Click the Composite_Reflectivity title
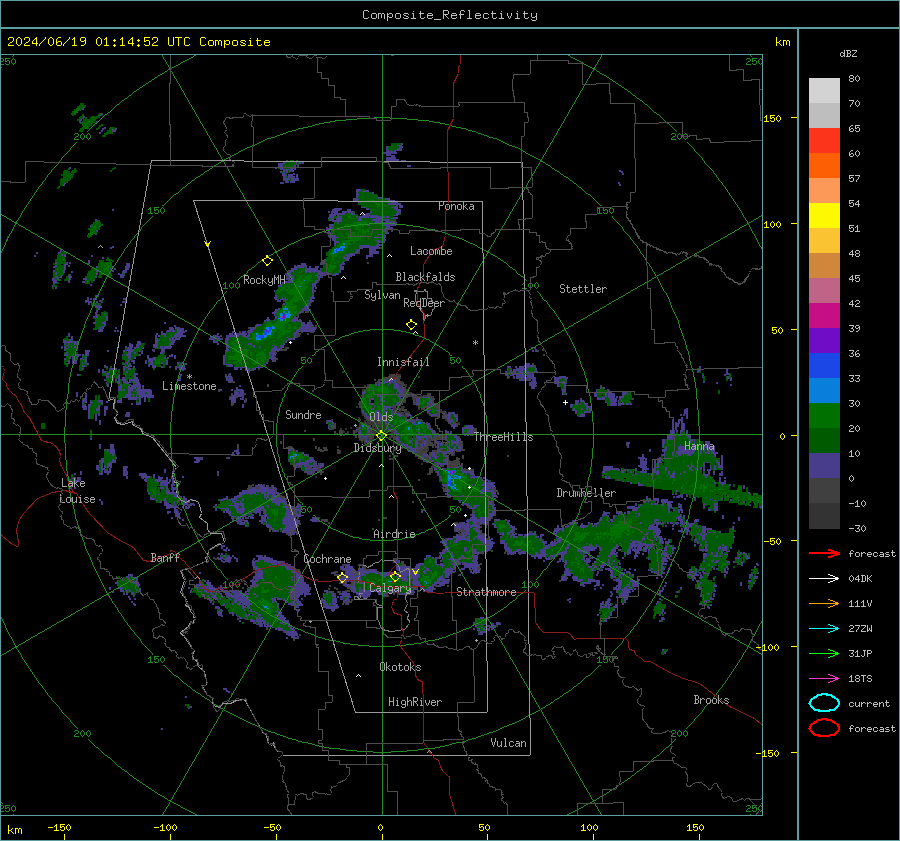This screenshot has height=841, width=900. [x=450, y=15]
